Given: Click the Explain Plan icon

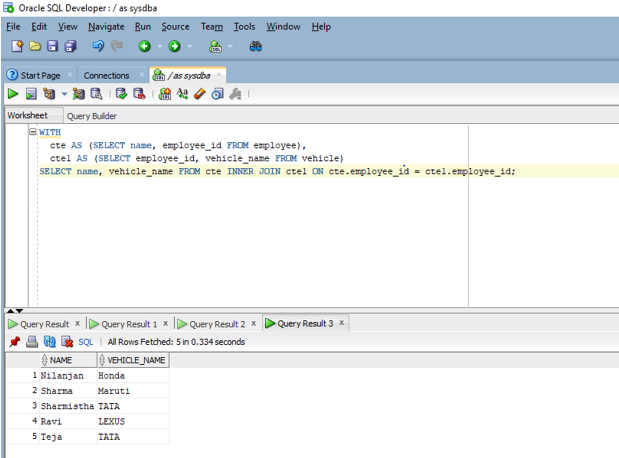Looking at the screenshot, I should coord(49,94).
